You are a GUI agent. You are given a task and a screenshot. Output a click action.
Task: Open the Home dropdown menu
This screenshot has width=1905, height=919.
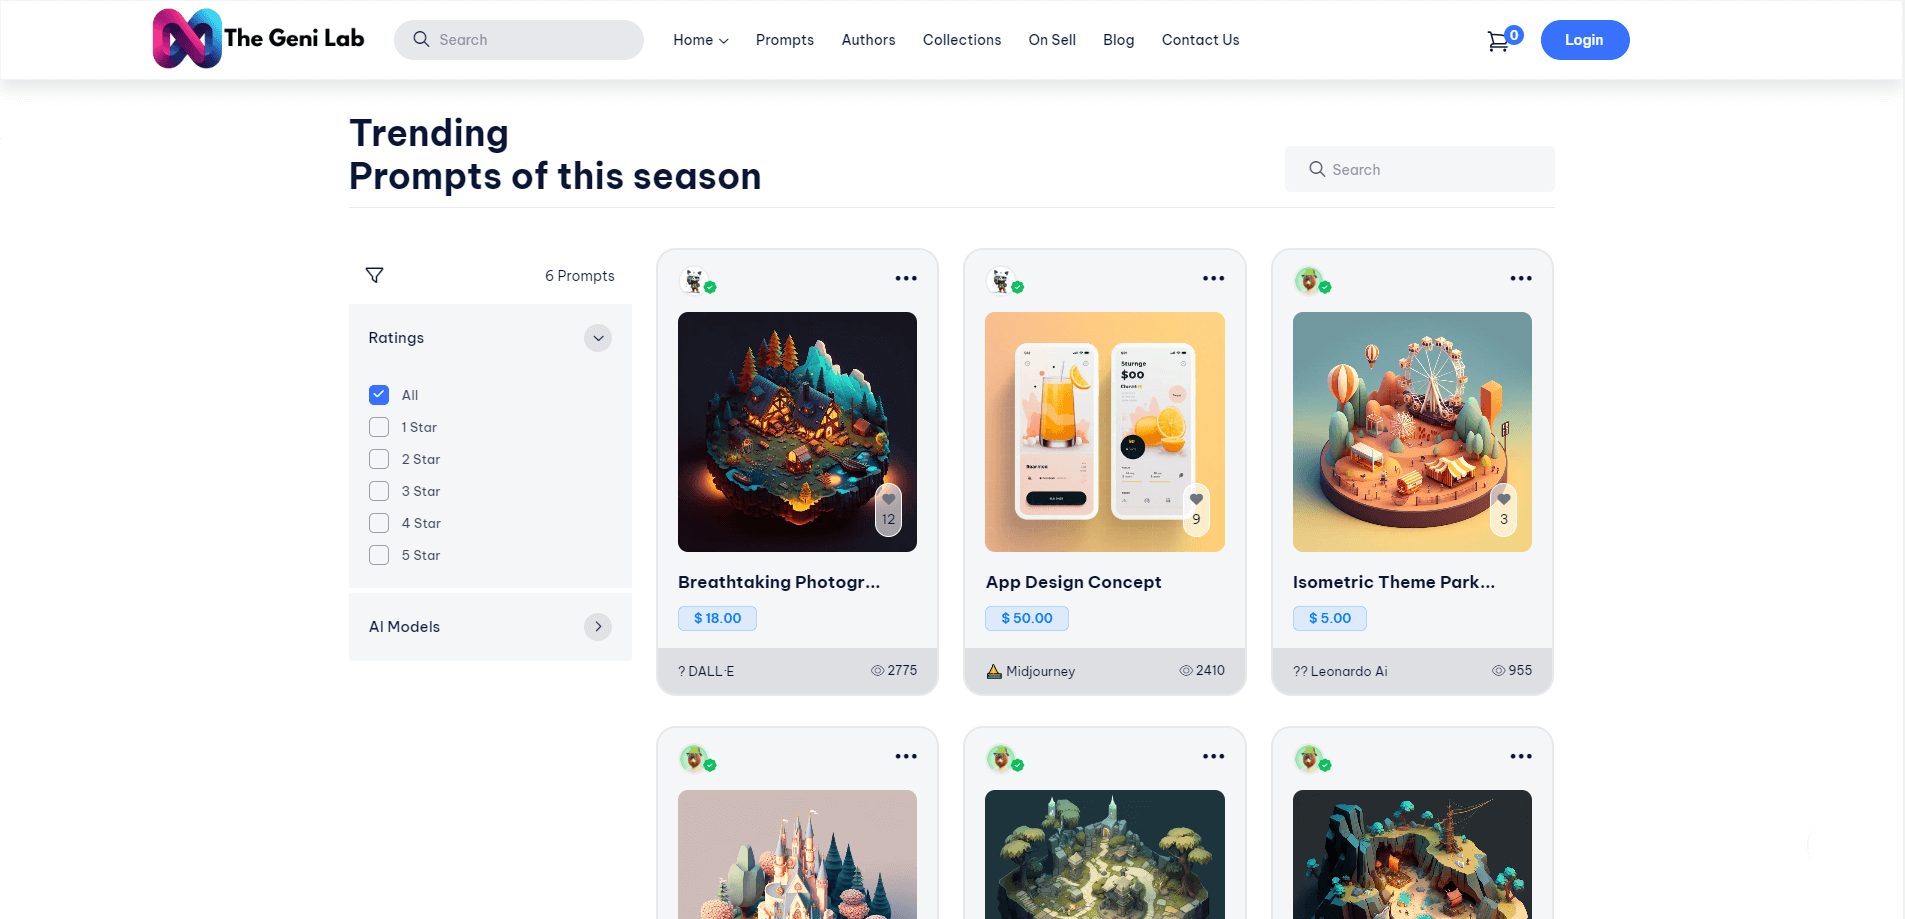pos(701,40)
